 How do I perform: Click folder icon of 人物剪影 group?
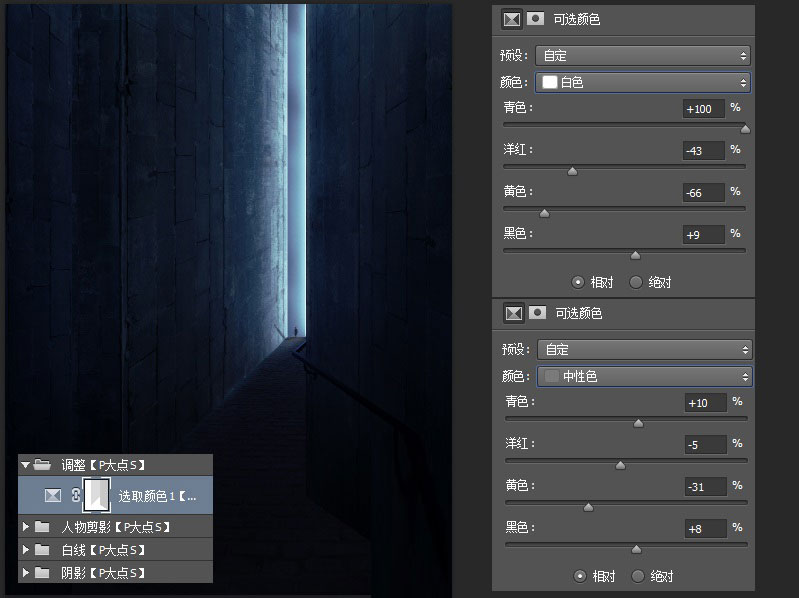pyautogui.click(x=42, y=527)
